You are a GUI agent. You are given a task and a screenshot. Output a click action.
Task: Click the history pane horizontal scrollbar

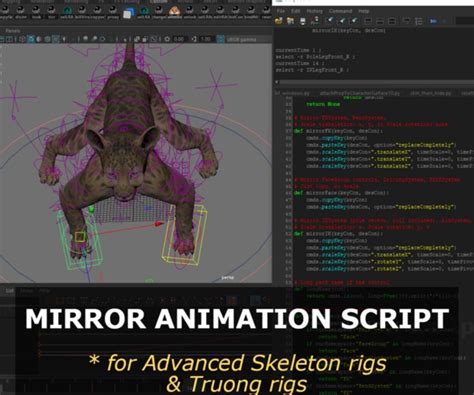376,82
